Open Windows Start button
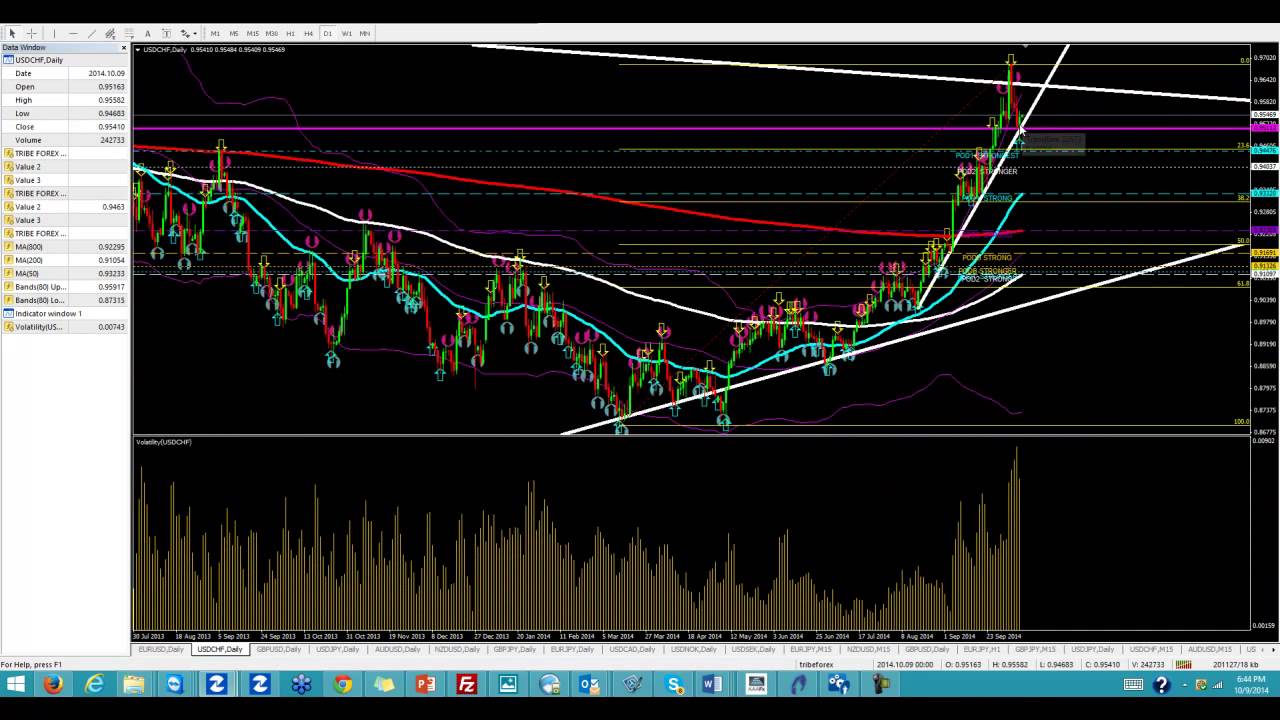 [16, 685]
